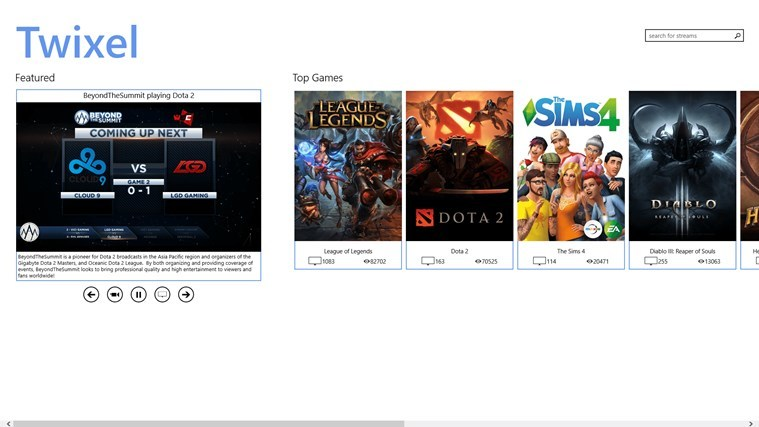Click 'The Sims 4' caption text
Image resolution: width=759 pixels, height=427 pixels.
[571, 251]
